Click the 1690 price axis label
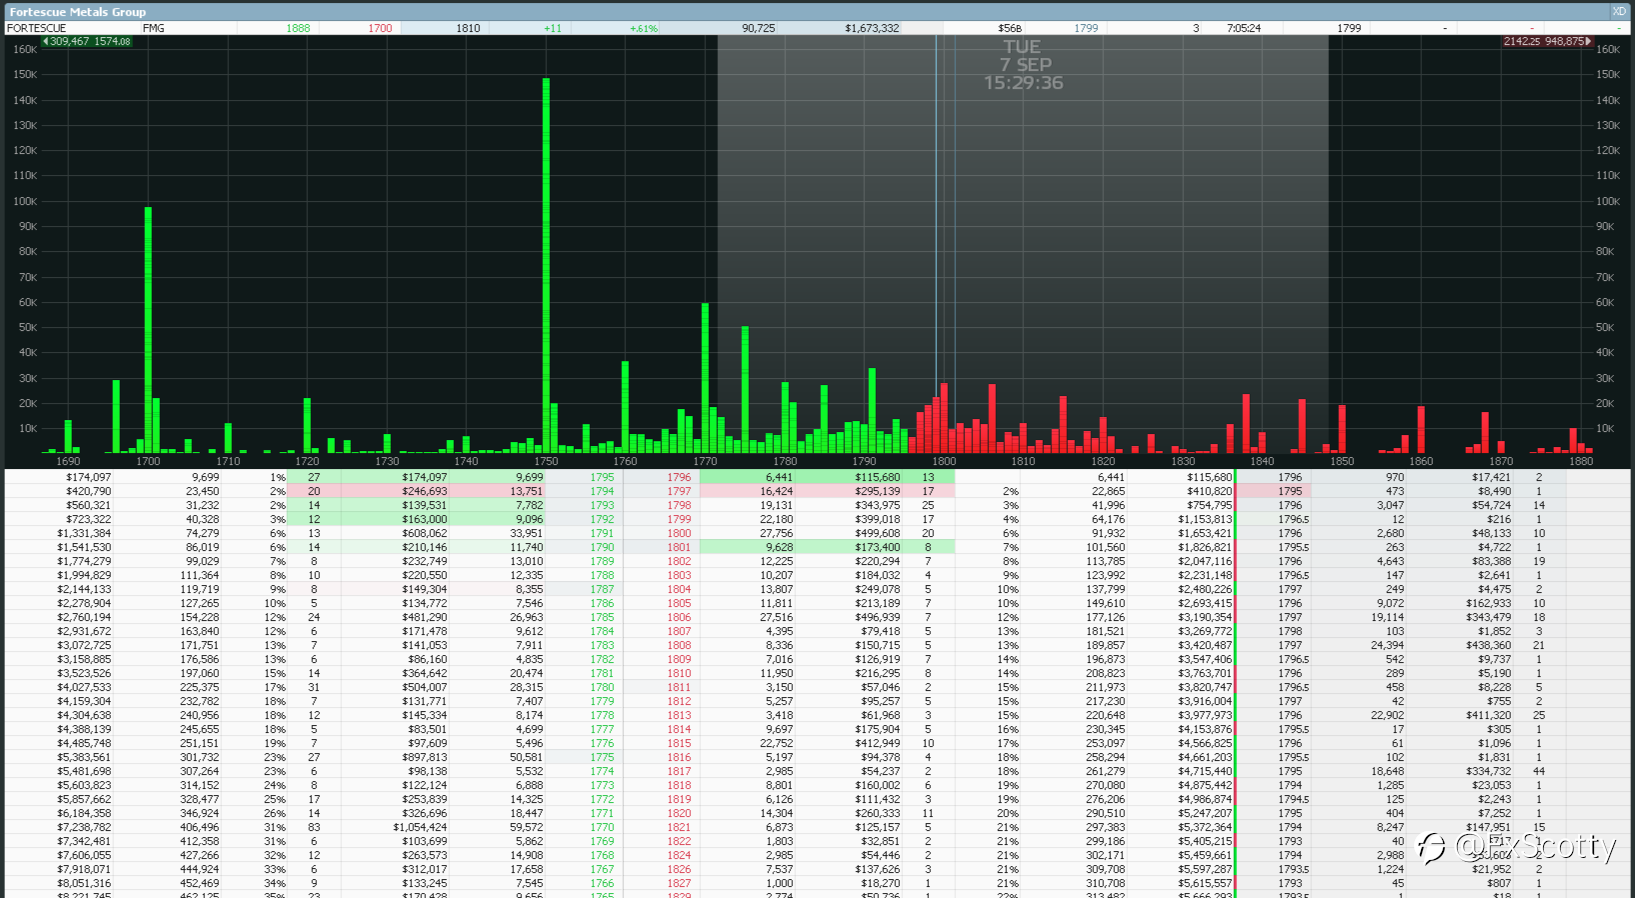Viewport: 1635px width, 898px height. click(68, 461)
